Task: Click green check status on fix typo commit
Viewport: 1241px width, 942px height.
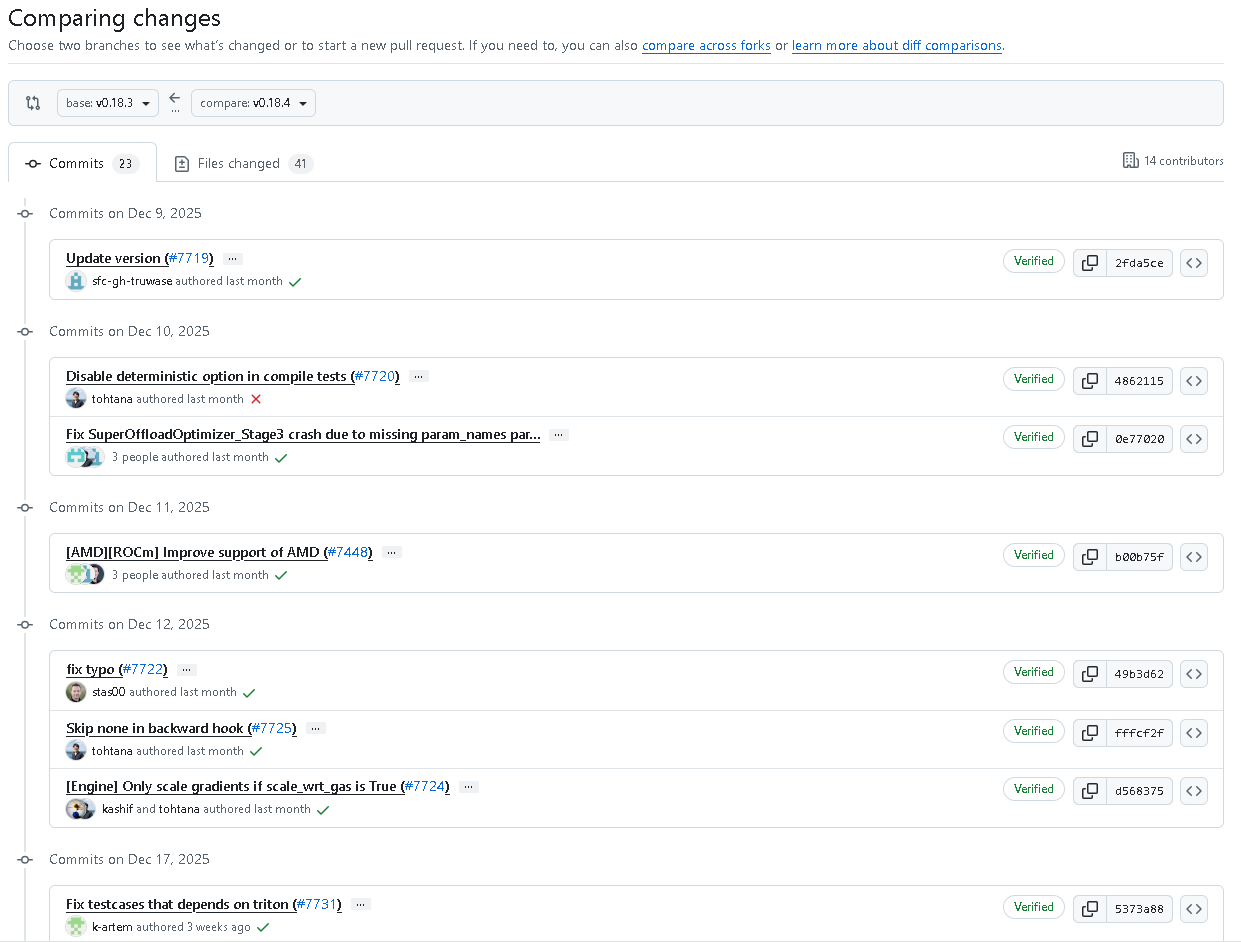Action: tap(249, 692)
